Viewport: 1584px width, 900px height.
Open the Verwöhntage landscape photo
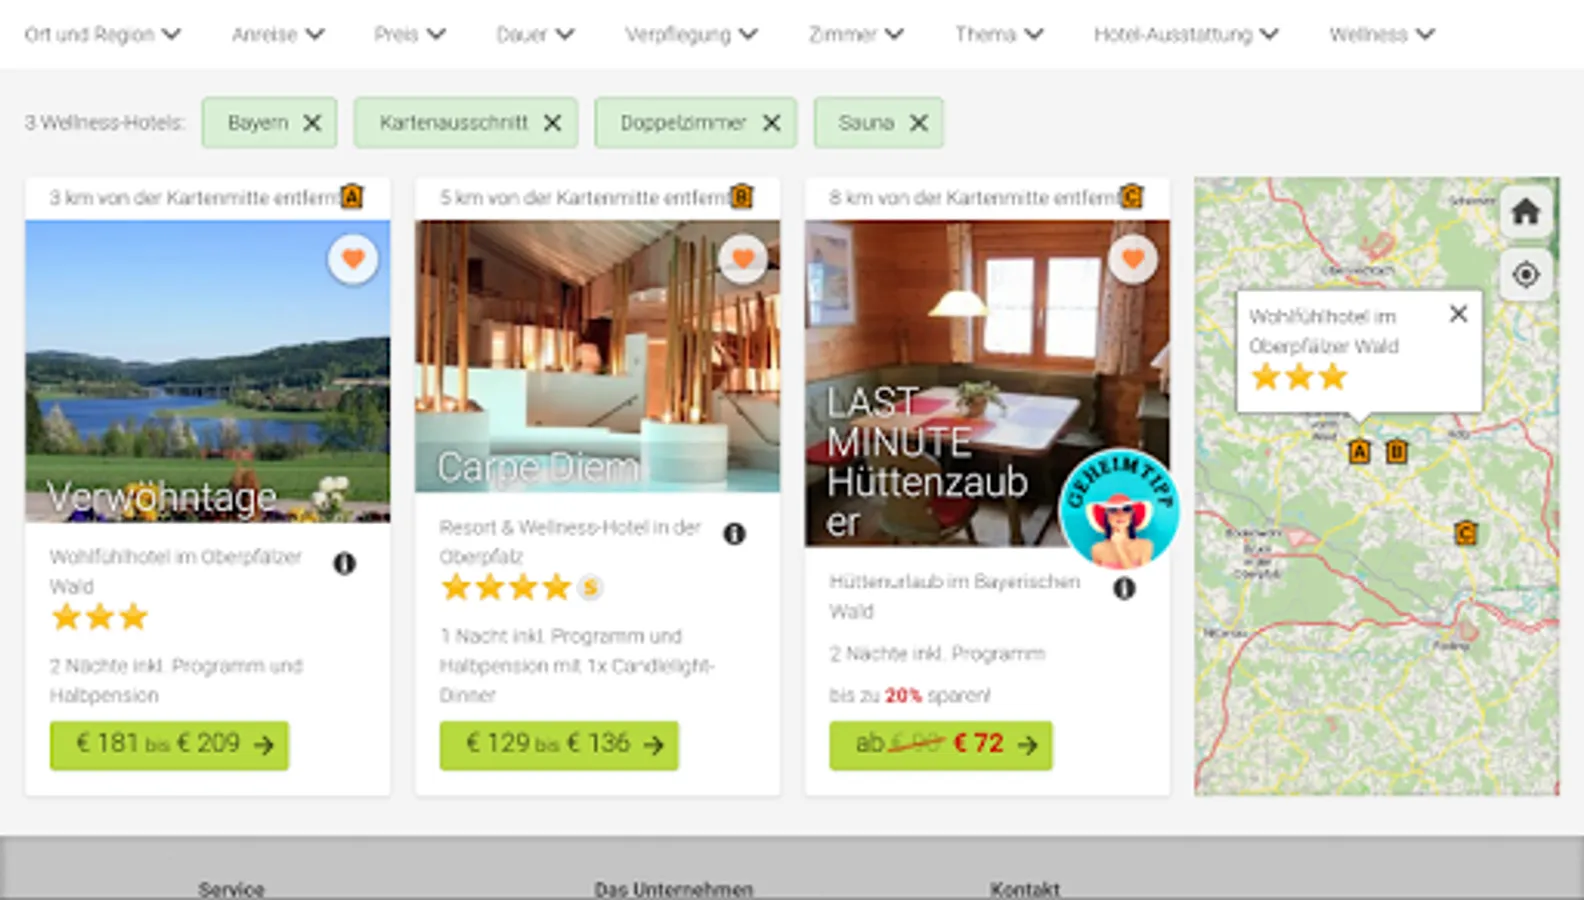coord(208,371)
